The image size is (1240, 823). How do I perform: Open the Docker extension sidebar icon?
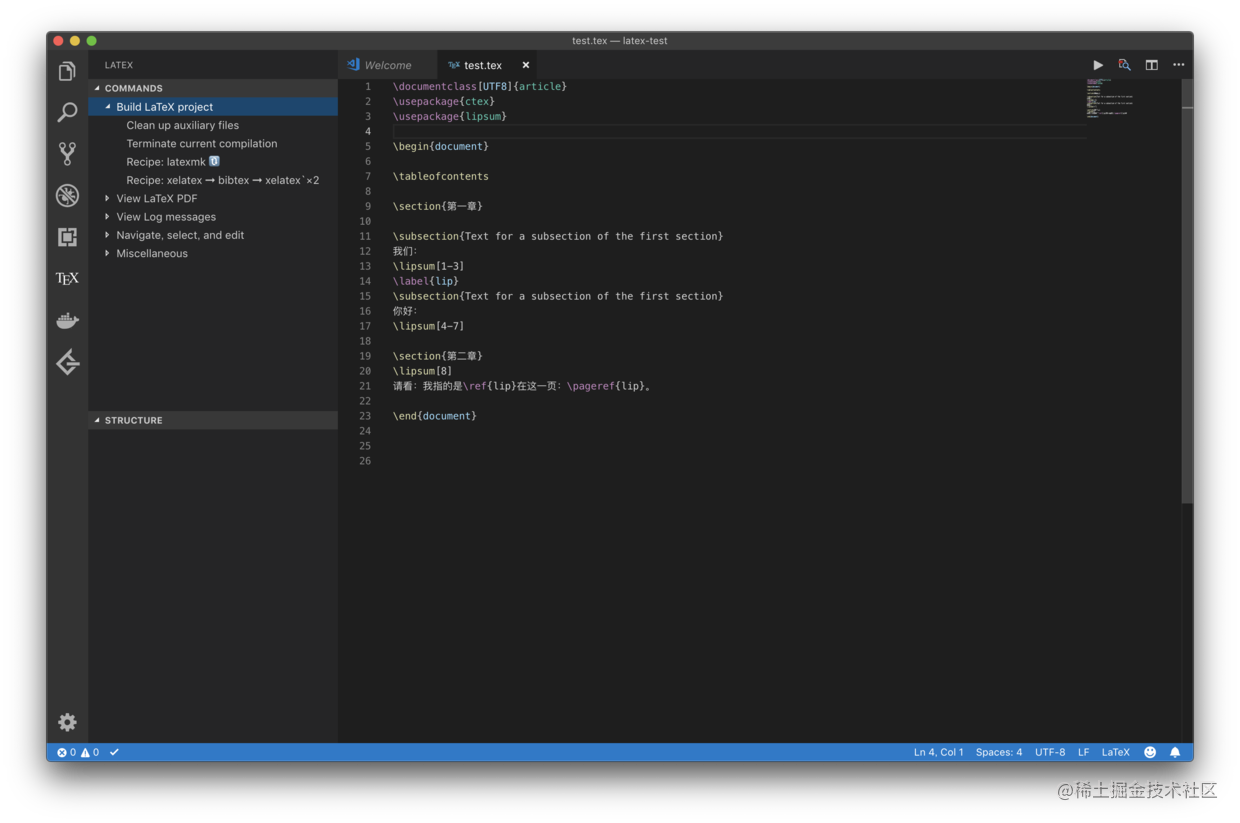pos(67,320)
